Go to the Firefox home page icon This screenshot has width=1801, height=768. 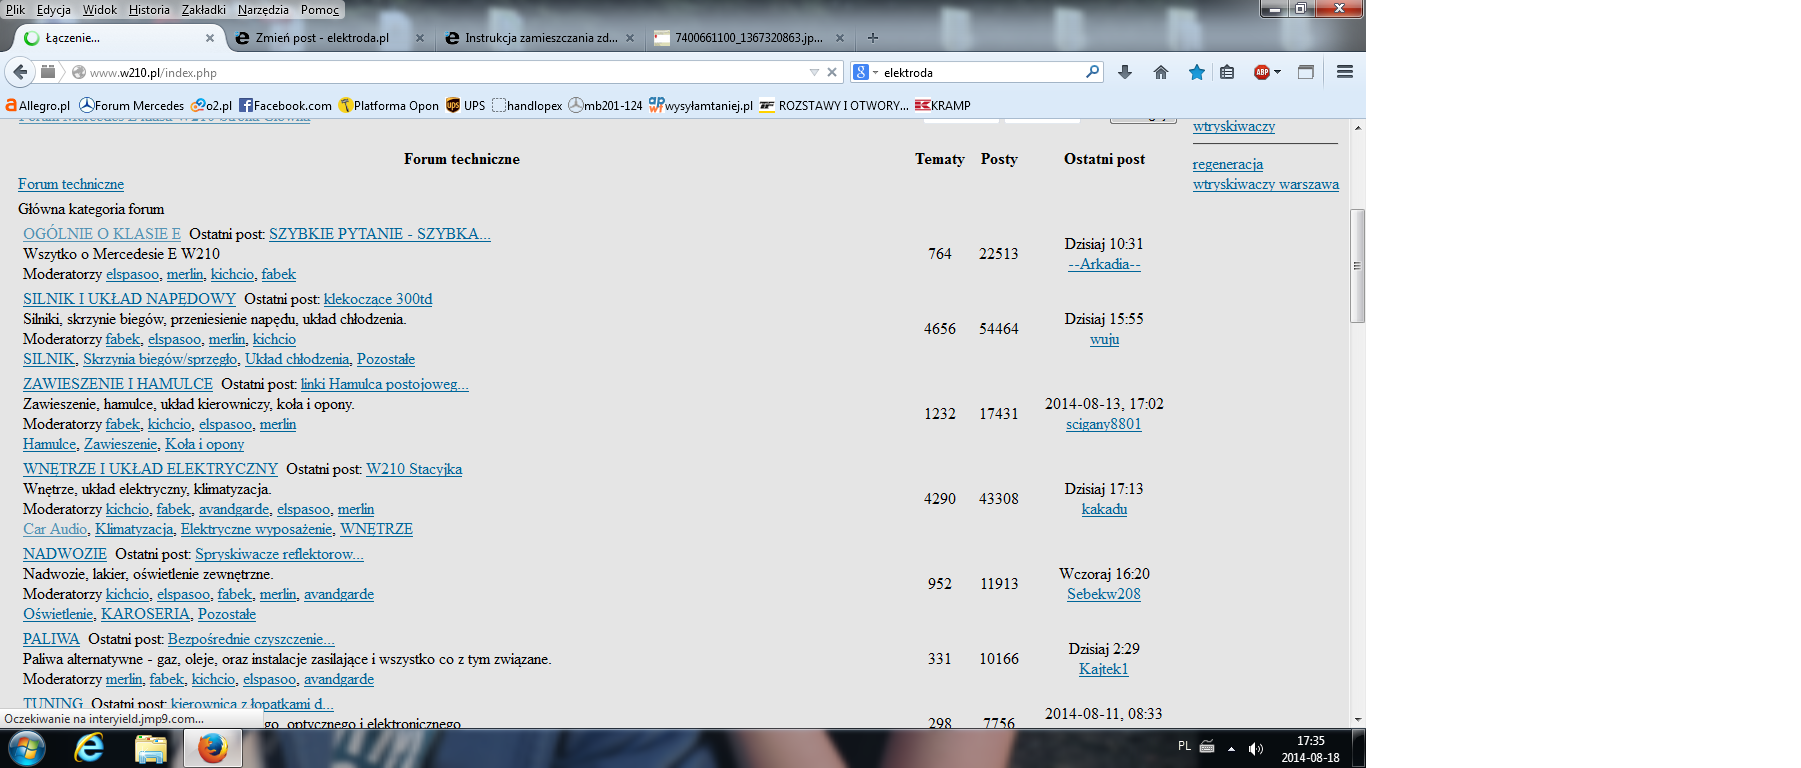(x=1161, y=72)
